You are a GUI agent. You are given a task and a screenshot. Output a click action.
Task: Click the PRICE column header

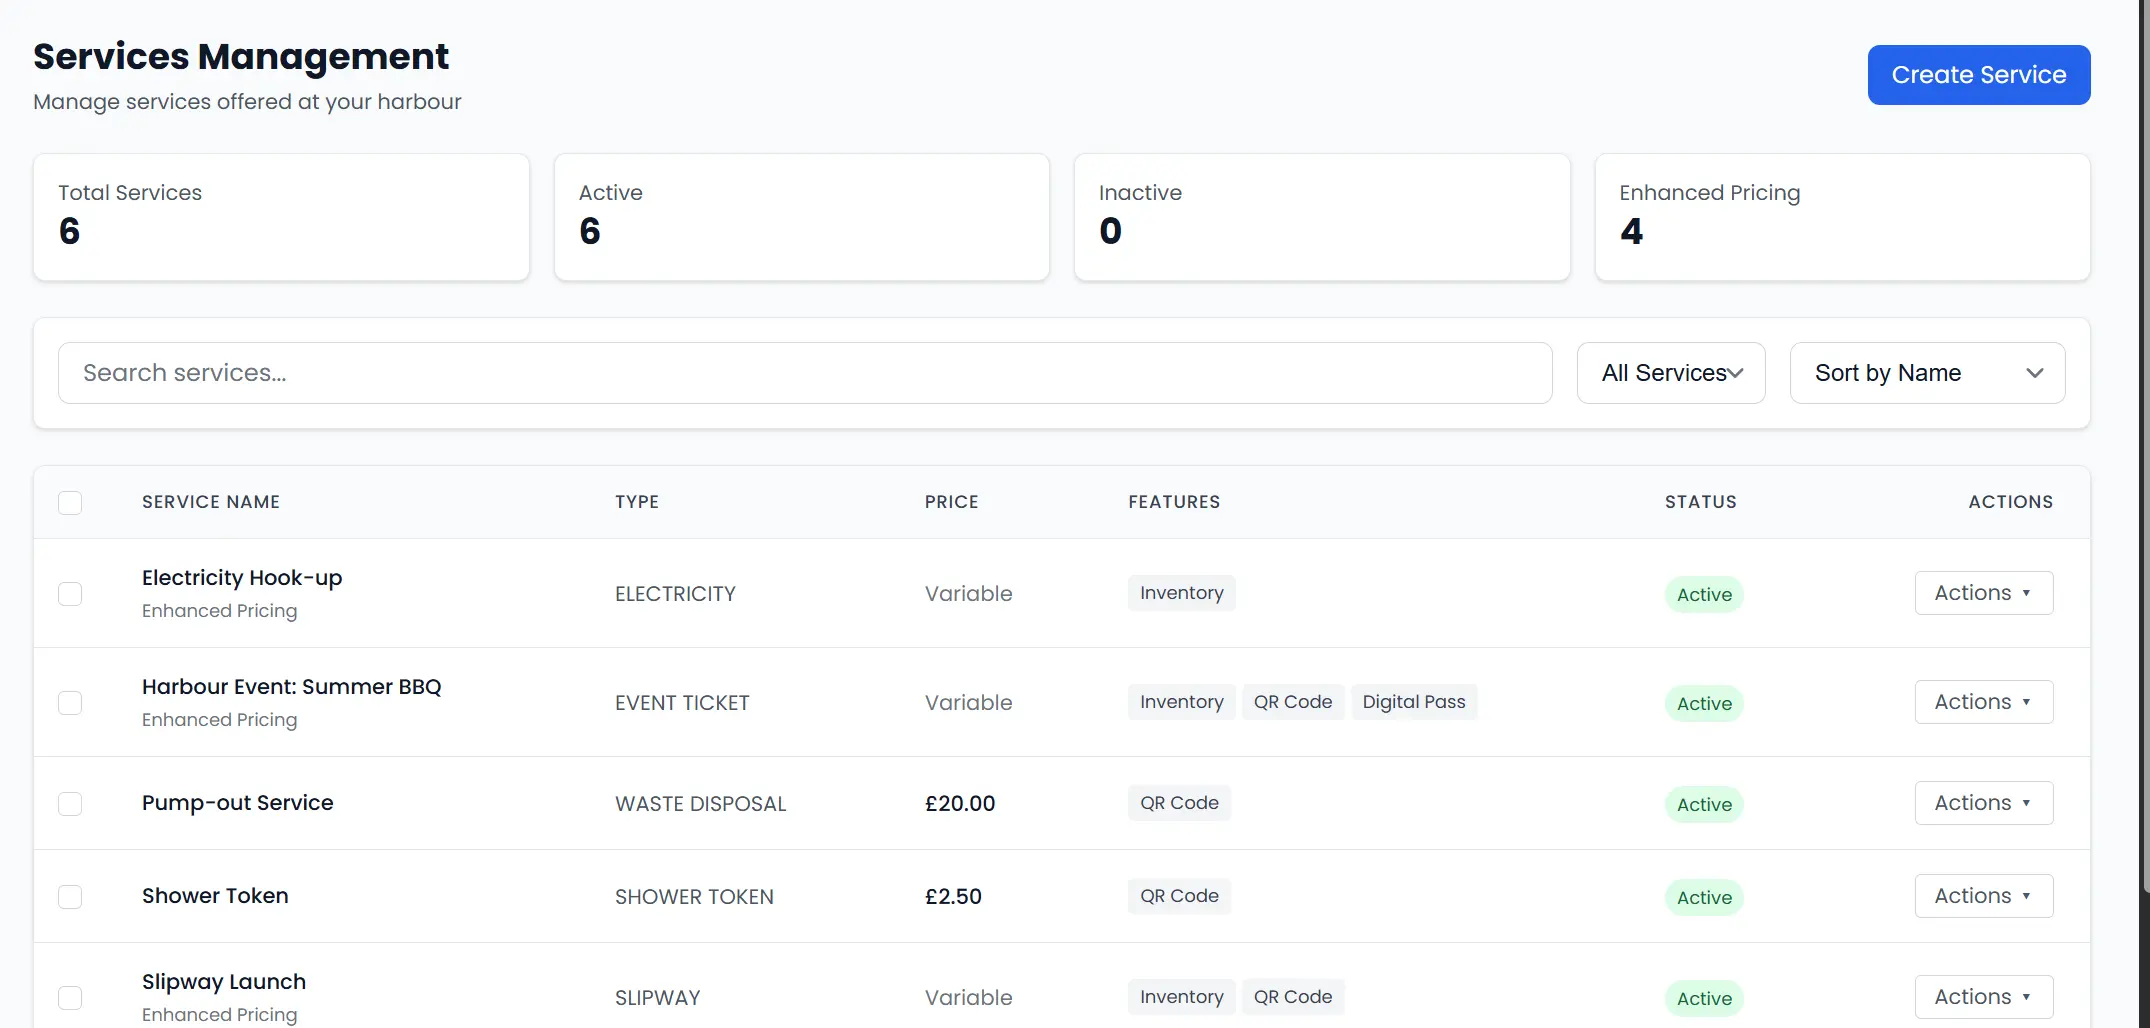[x=951, y=501]
